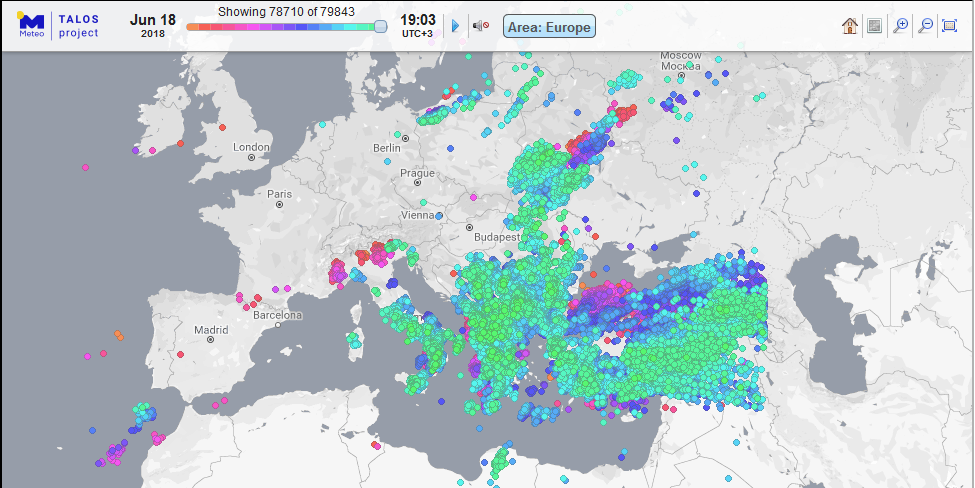Switch the map layer with the grid icon

874,26
